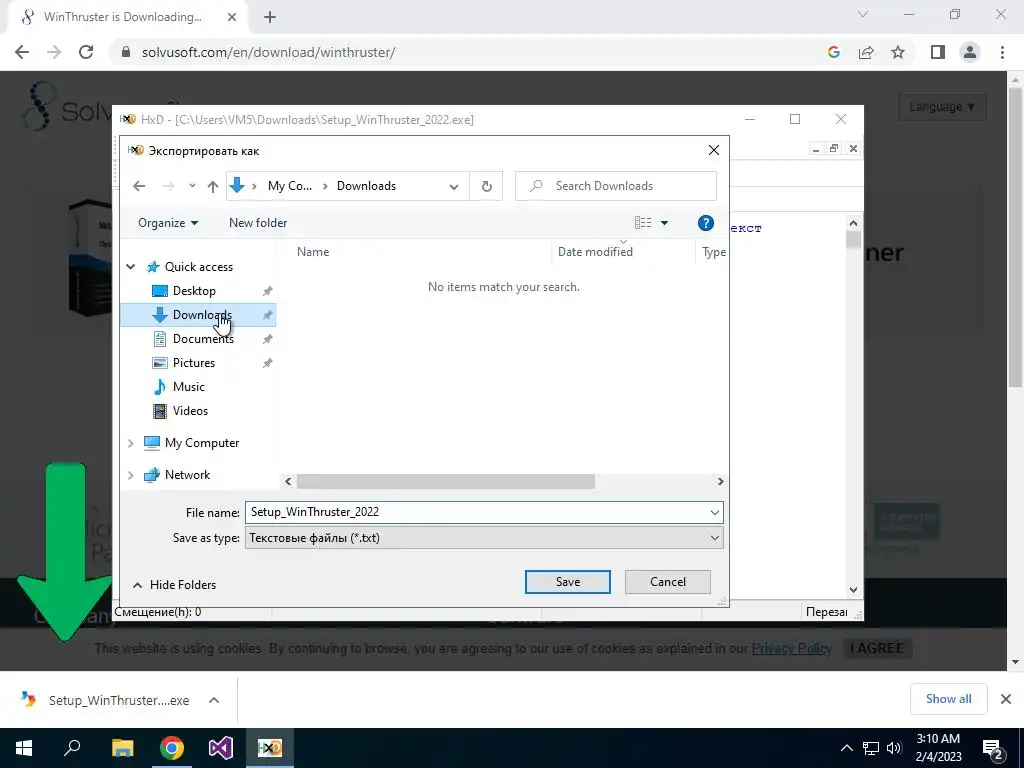The height and width of the screenshot is (768, 1024).
Task: Refresh the Downloads folder listing
Action: (487, 186)
